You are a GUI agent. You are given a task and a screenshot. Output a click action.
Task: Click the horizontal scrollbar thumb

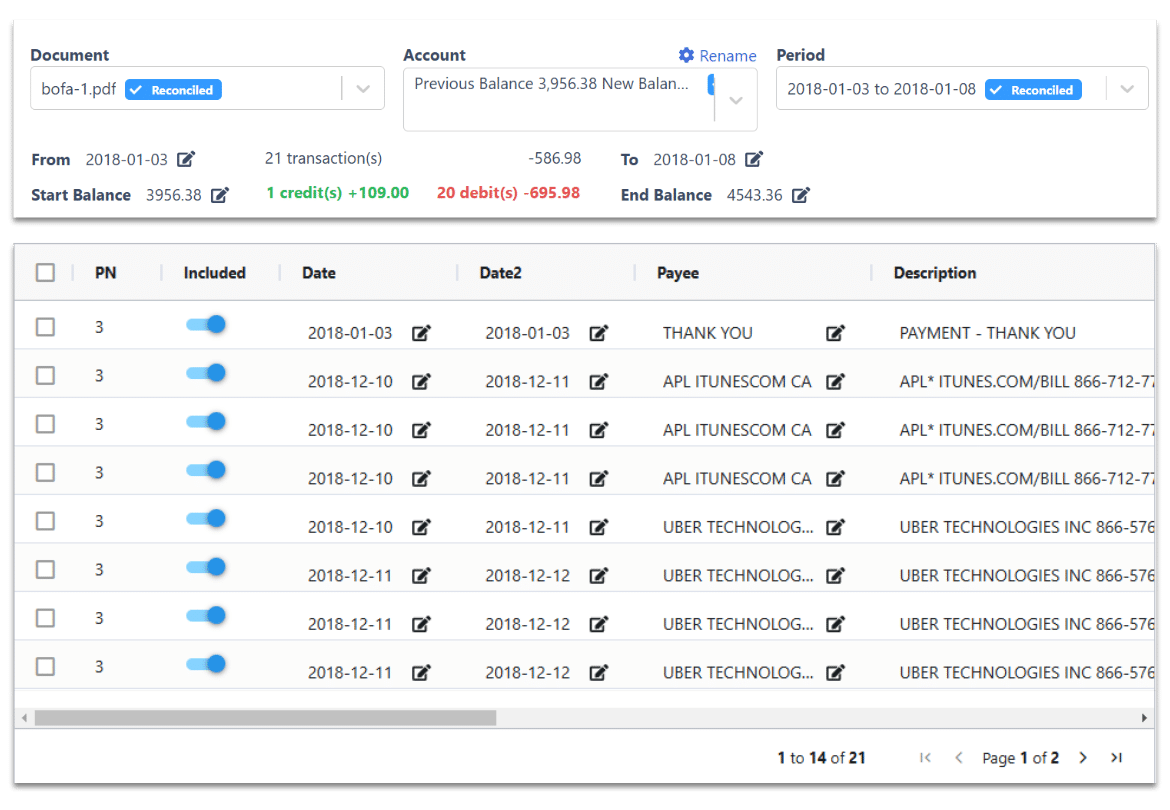click(x=266, y=718)
